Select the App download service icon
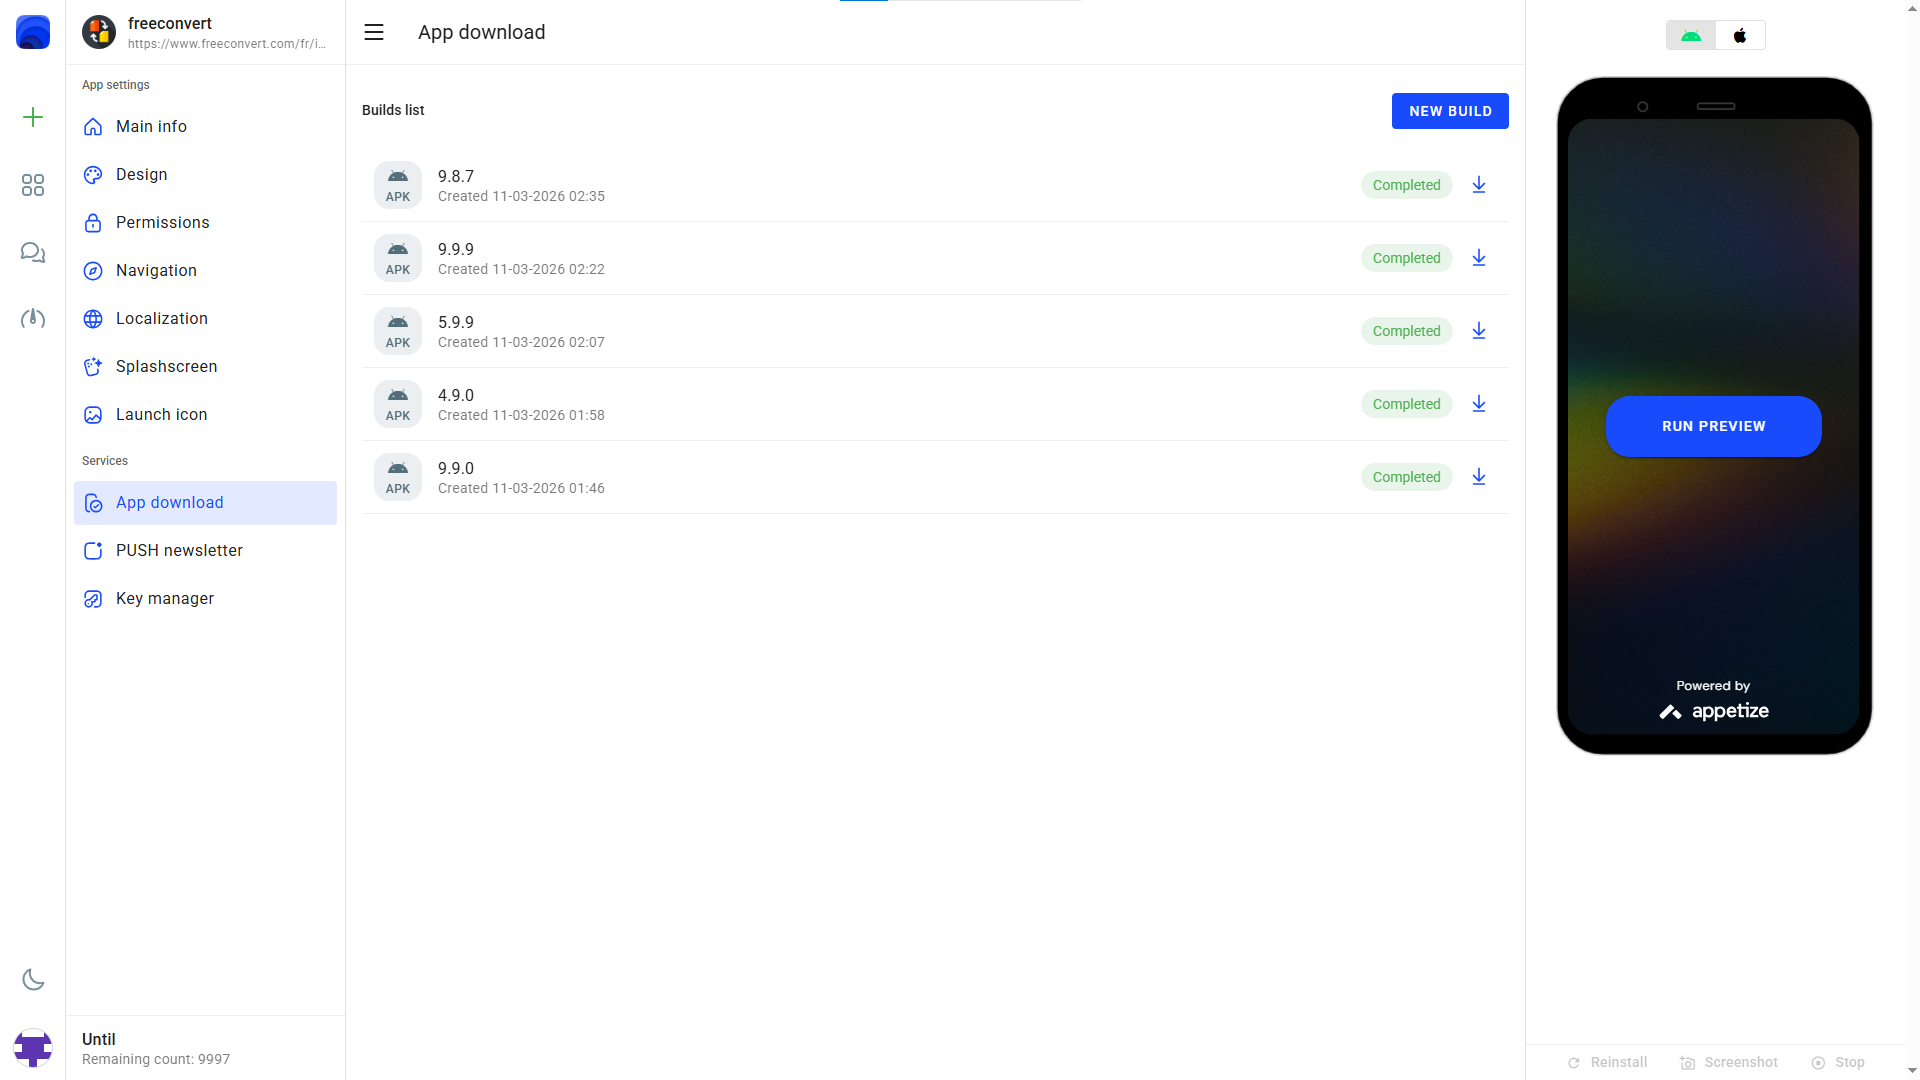This screenshot has height=1080, width=1920. click(x=93, y=503)
